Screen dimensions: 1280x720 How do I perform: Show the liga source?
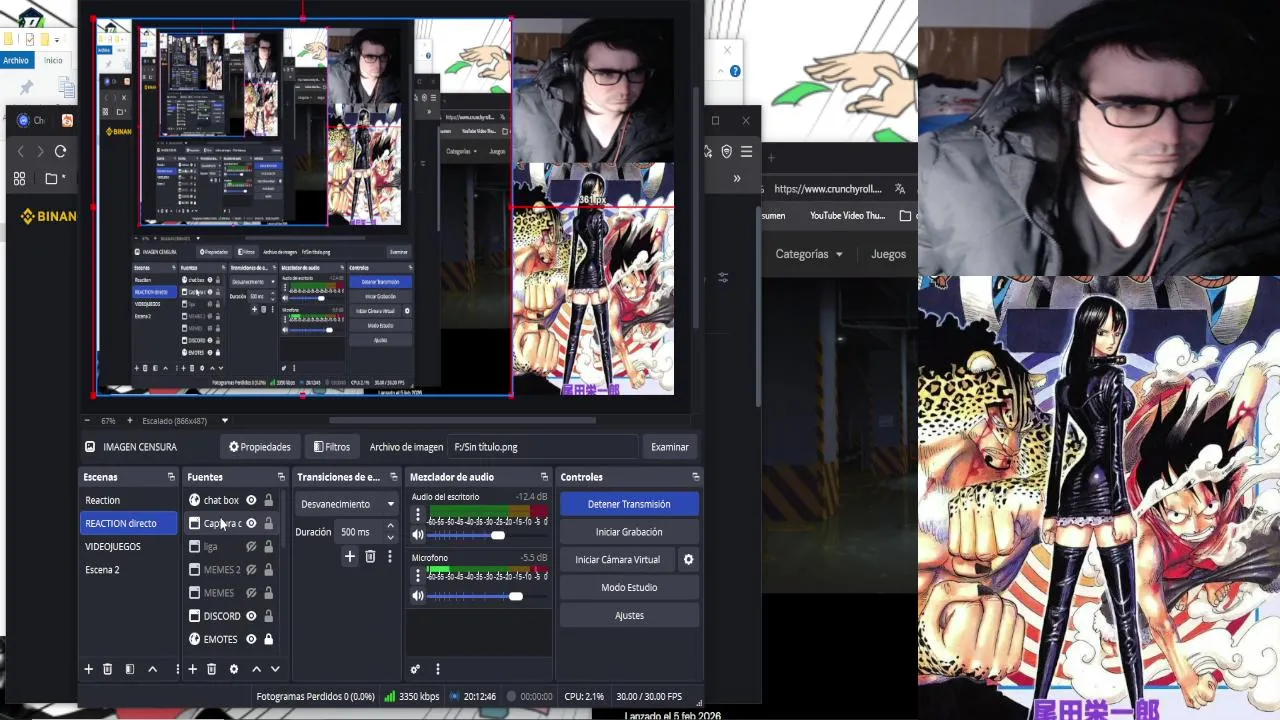[251, 547]
